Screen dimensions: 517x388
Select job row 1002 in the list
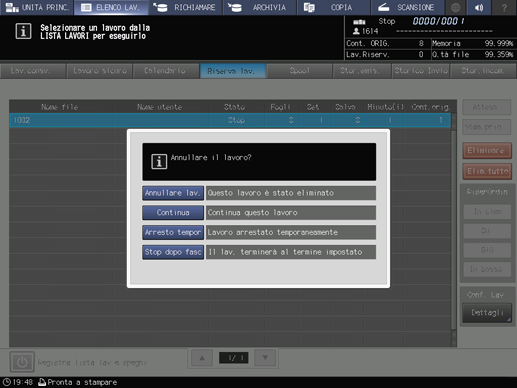coord(230,120)
